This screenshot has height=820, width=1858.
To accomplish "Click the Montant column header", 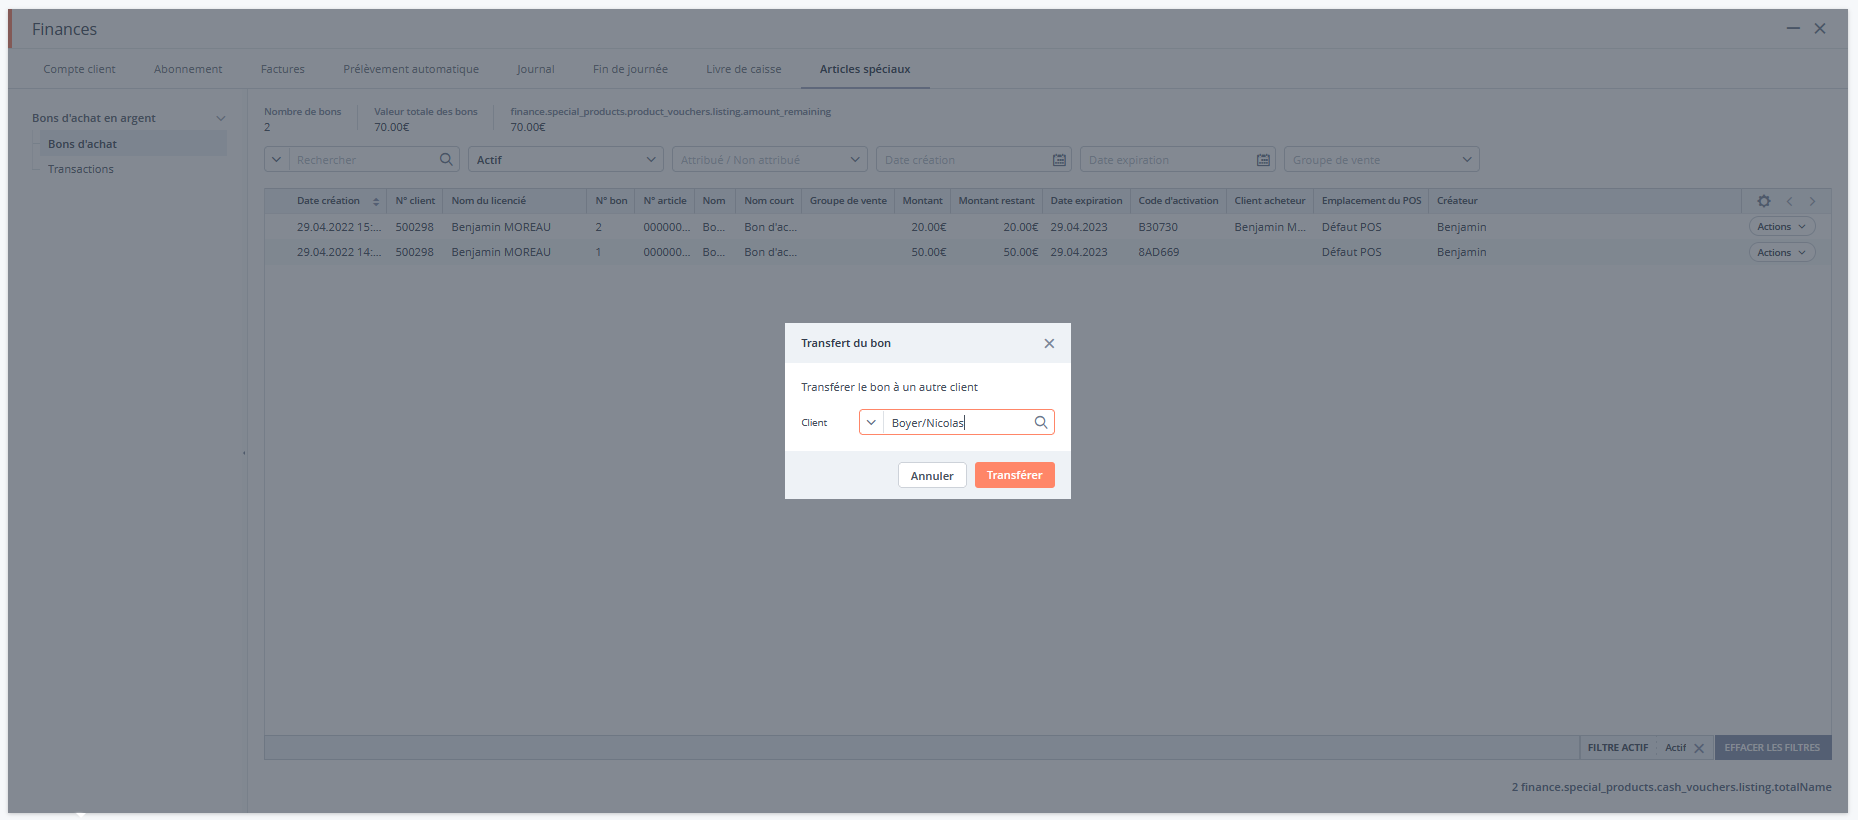I will 922,201.
